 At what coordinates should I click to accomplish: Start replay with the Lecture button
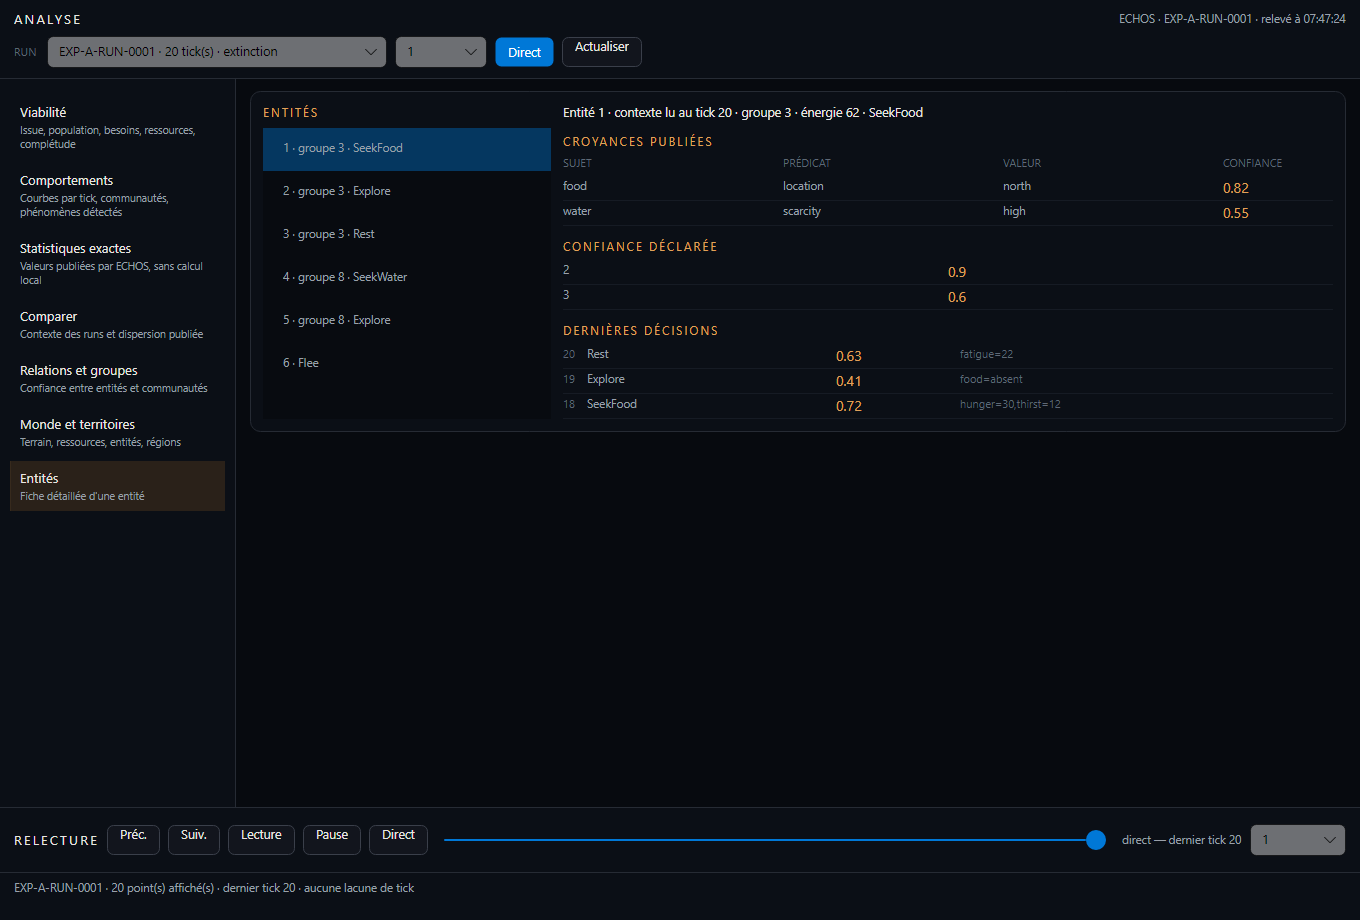pos(261,840)
